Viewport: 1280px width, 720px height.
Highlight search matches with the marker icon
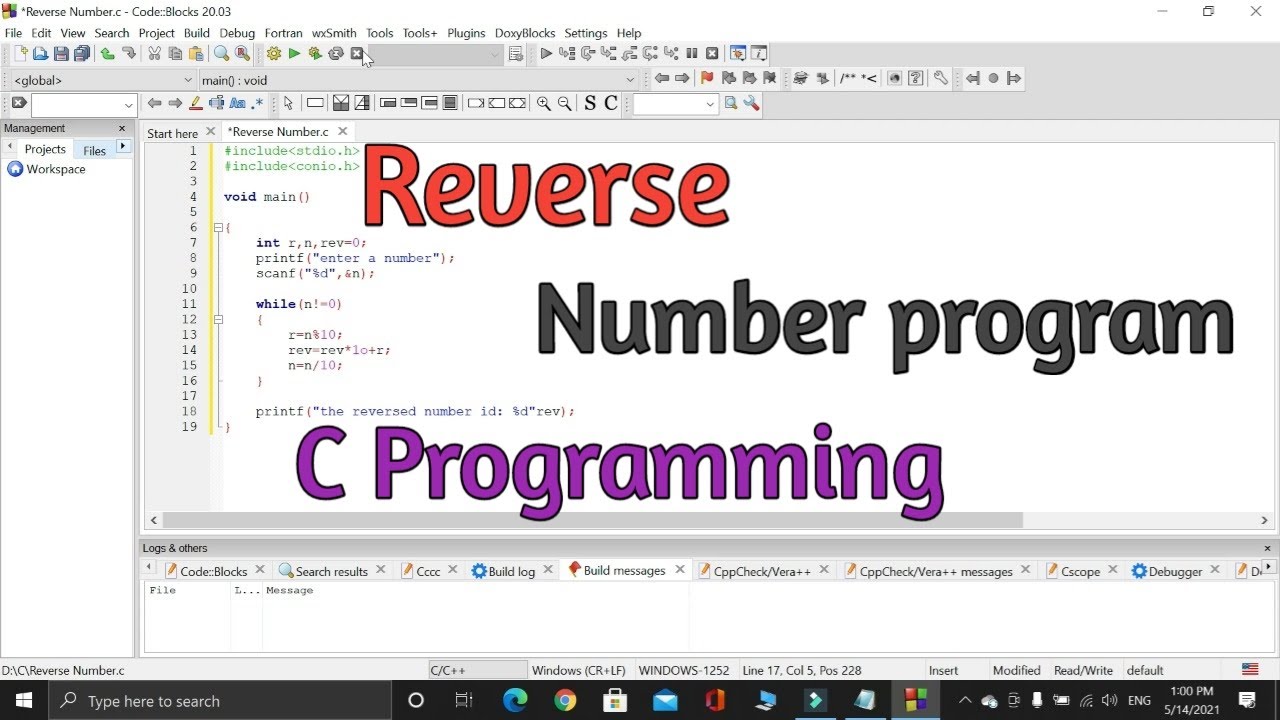(x=196, y=103)
